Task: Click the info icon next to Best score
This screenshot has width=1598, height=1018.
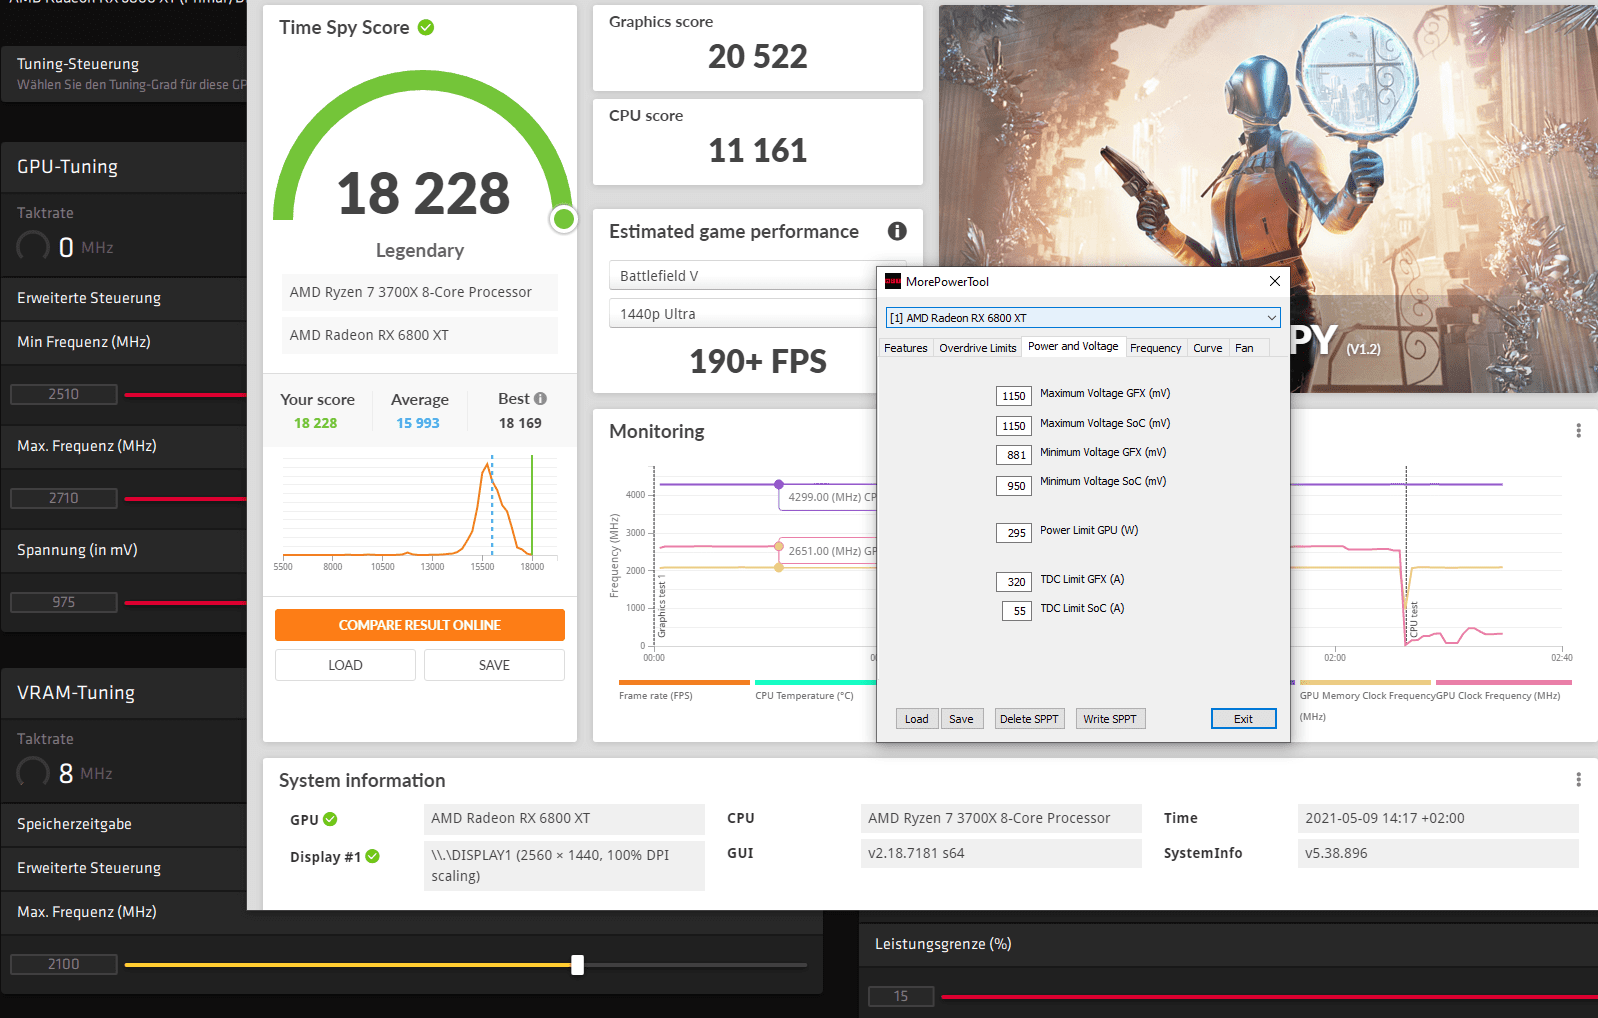Action: pyautogui.click(x=540, y=398)
